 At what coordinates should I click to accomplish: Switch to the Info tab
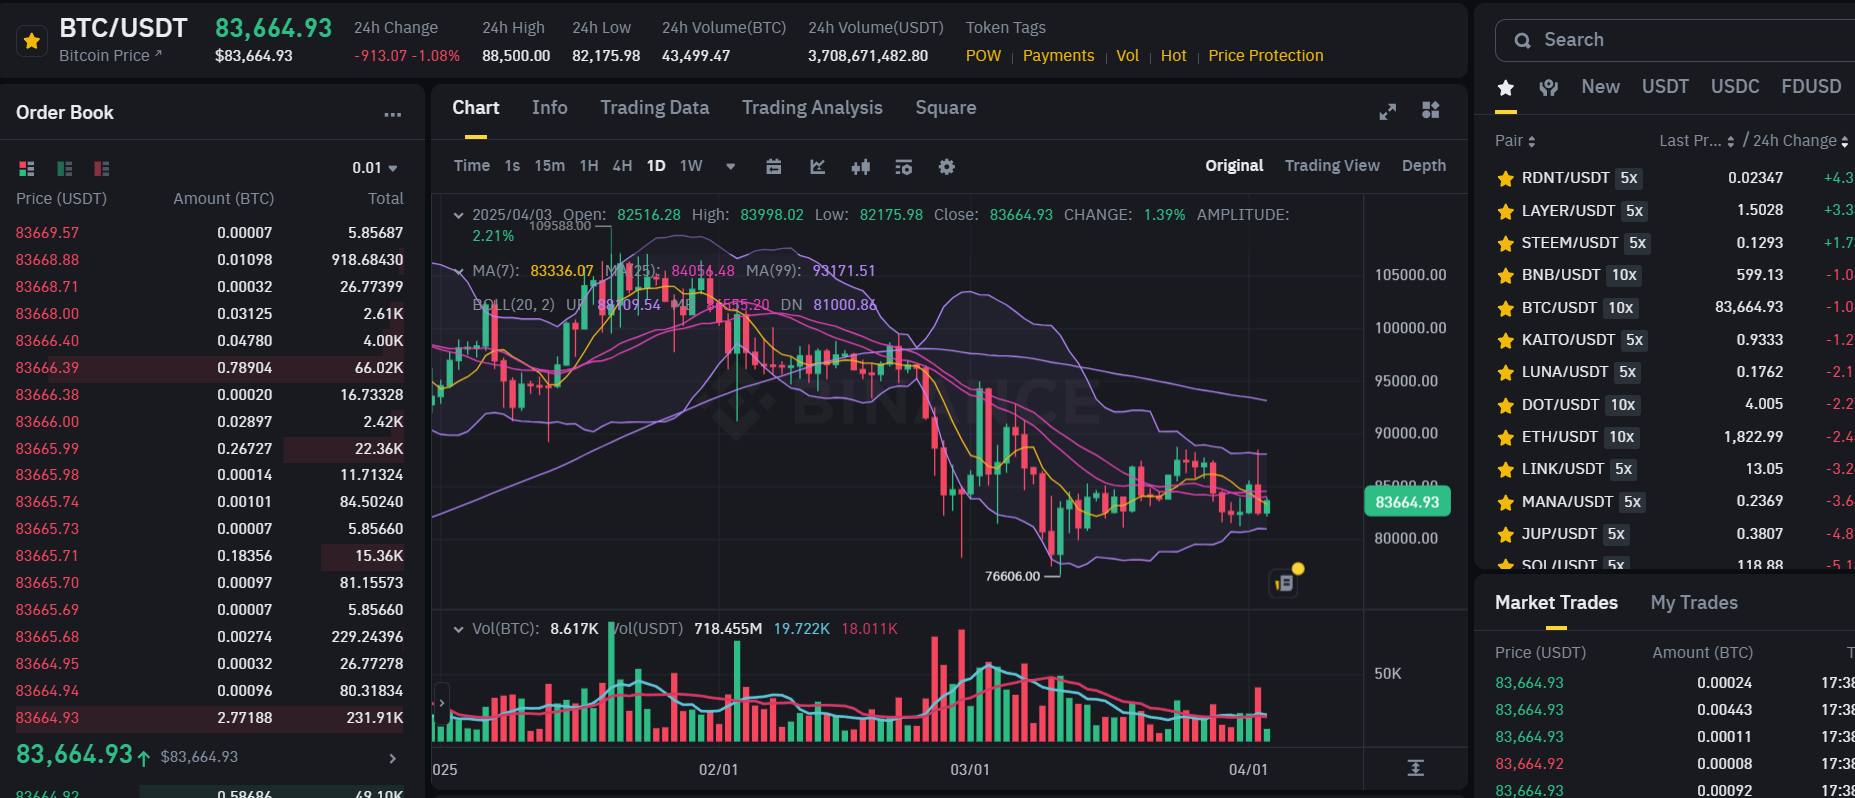pyautogui.click(x=549, y=108)
